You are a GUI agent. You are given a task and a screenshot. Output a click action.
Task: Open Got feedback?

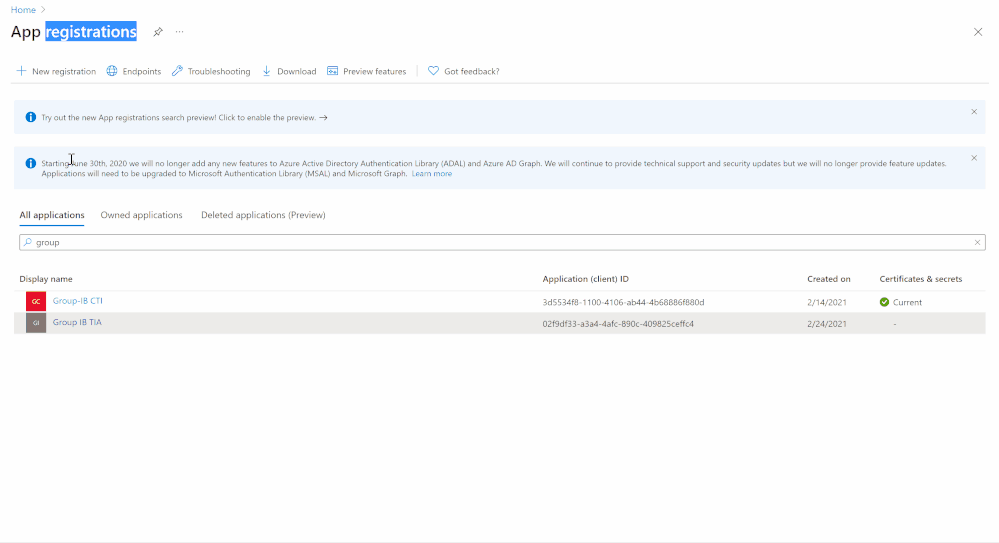471,71
